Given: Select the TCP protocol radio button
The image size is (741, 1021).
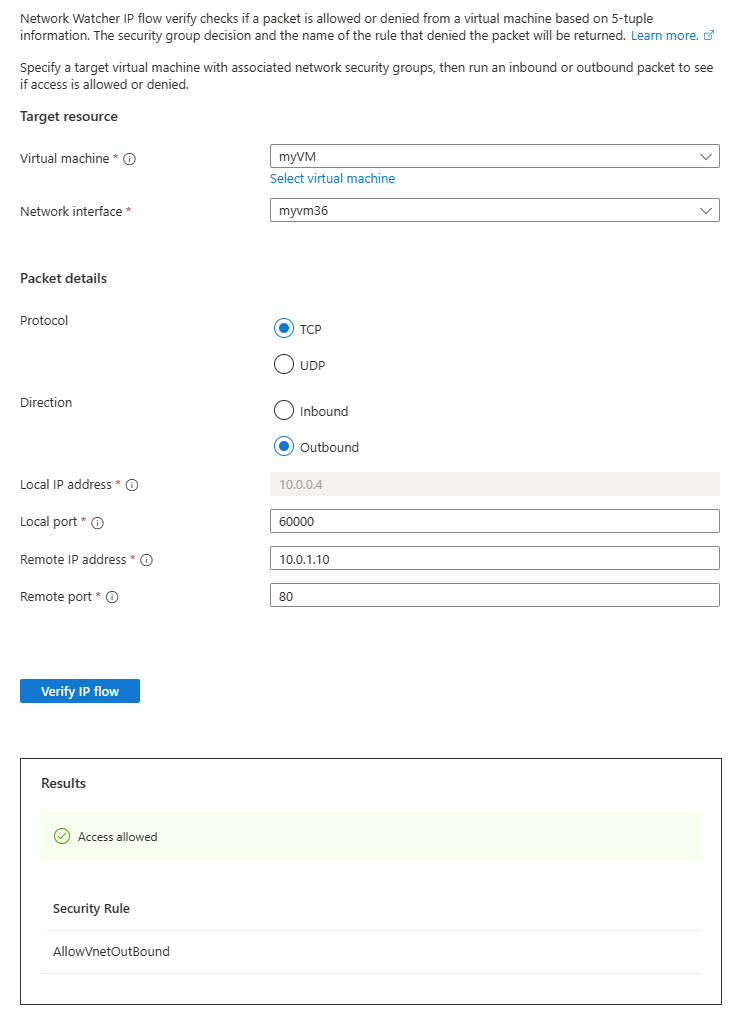Looking at the screenshot, I should point(284,328).
